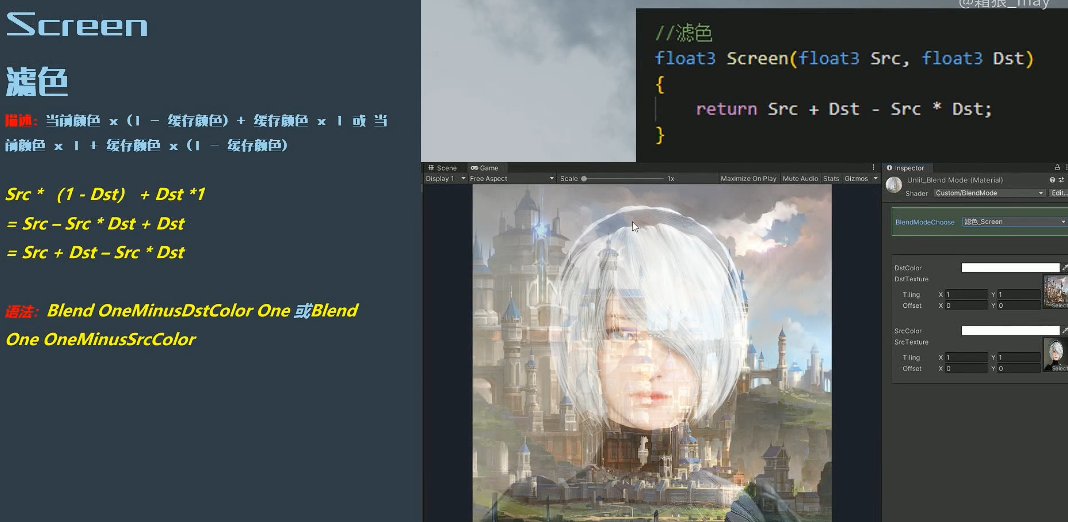Open the Display 1 dropdown
This screenshot has height=522, width=1068.
(x=445, y=179)
